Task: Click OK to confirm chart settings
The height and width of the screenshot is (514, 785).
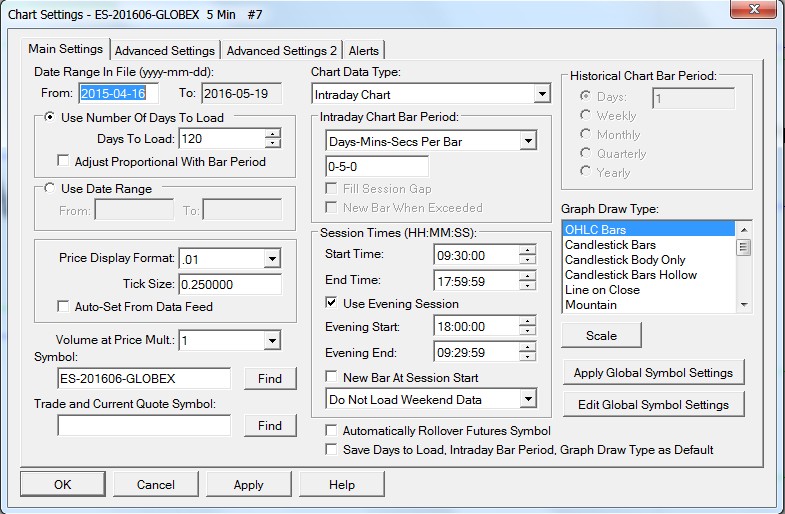Action: (x=63, y=484)
